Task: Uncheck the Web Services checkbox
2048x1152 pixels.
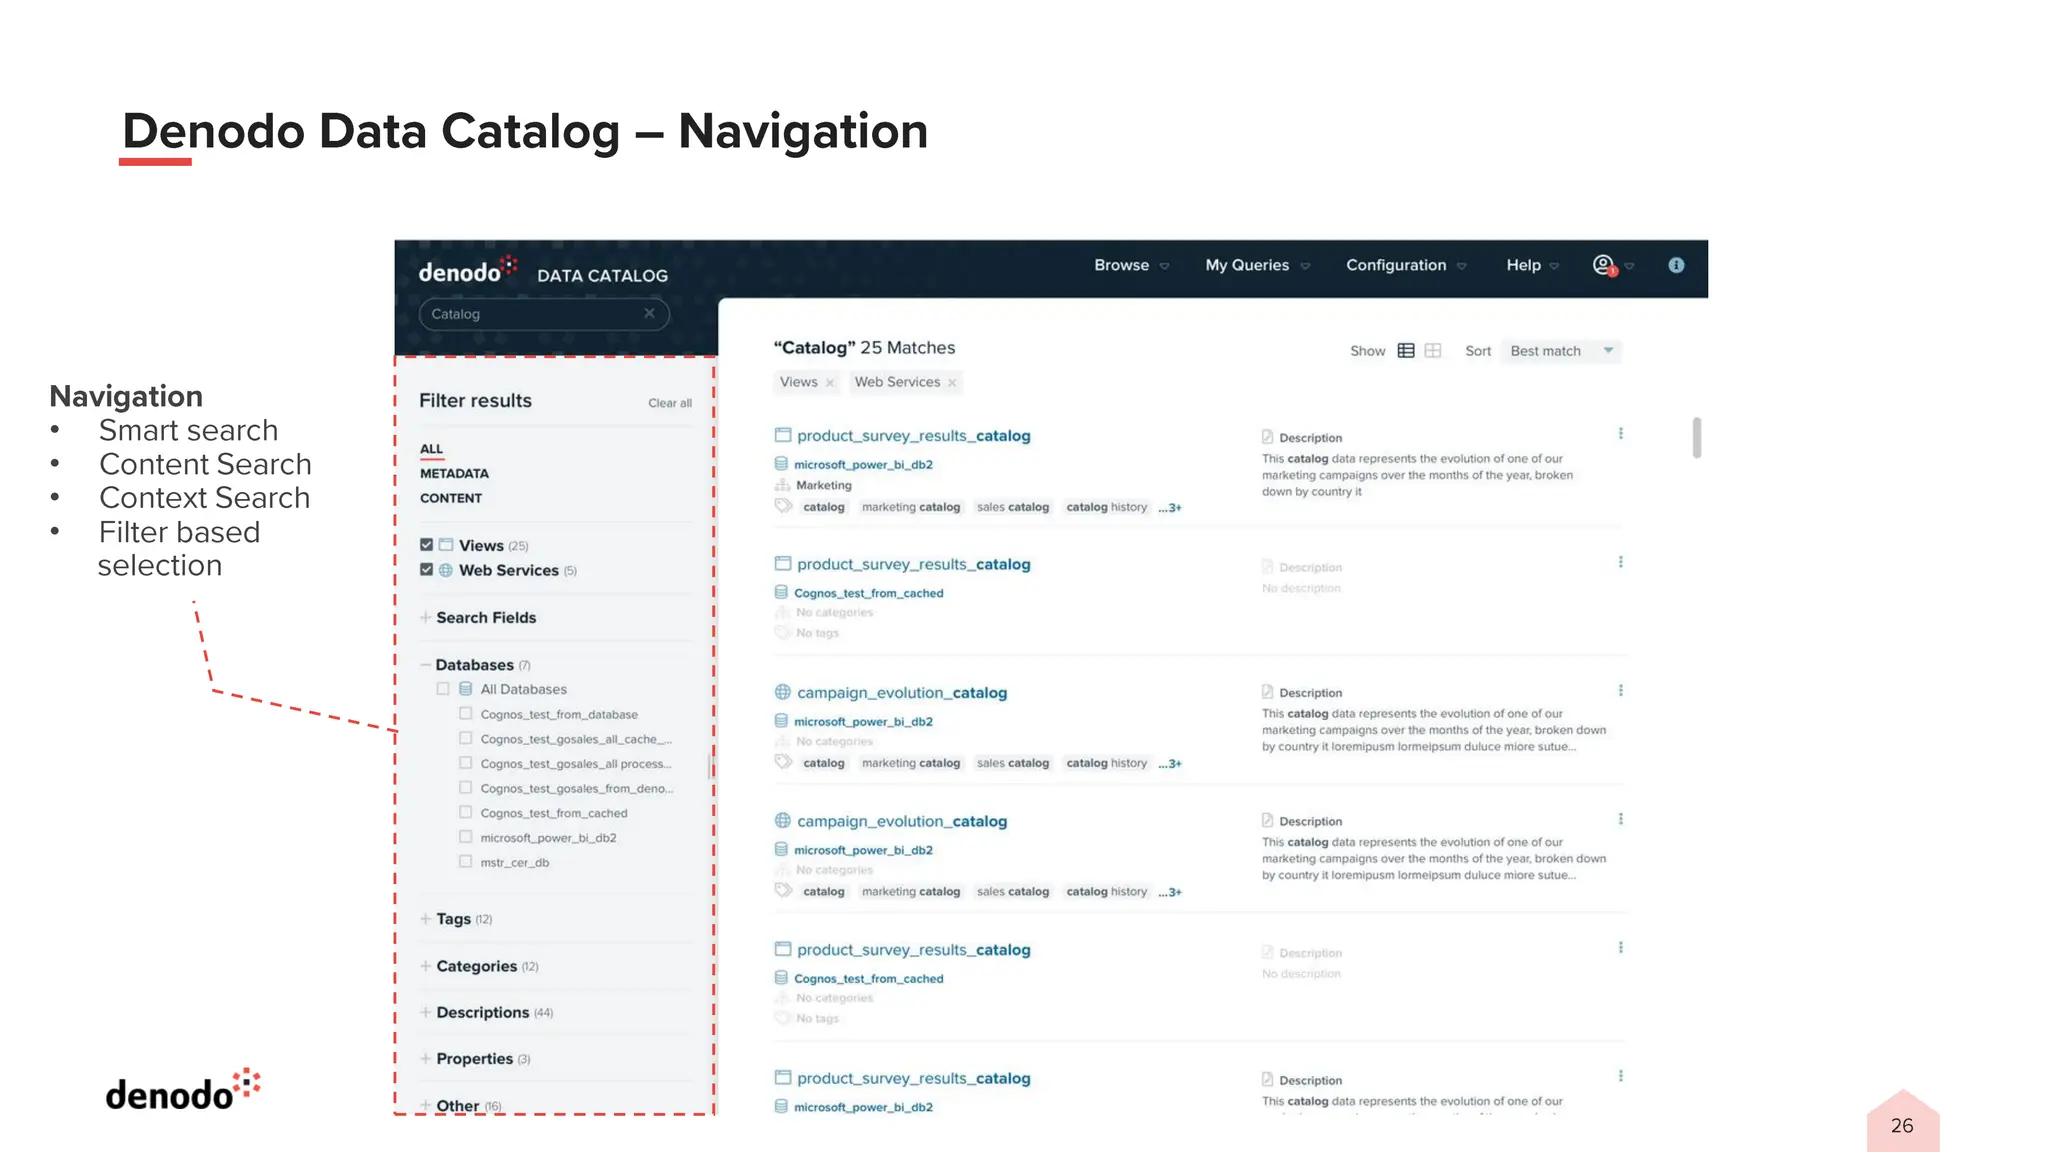Action: point(427,570)
